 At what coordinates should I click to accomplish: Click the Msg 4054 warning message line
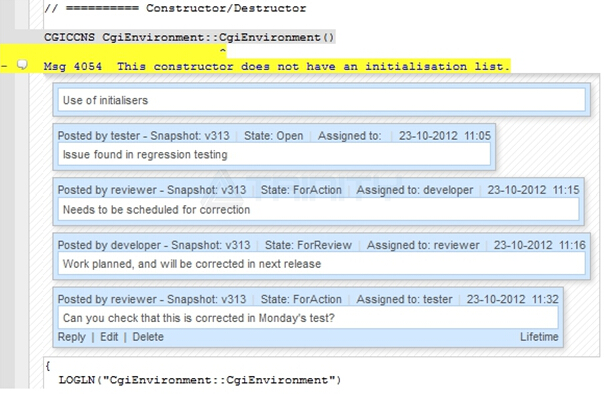coord(277,66)
